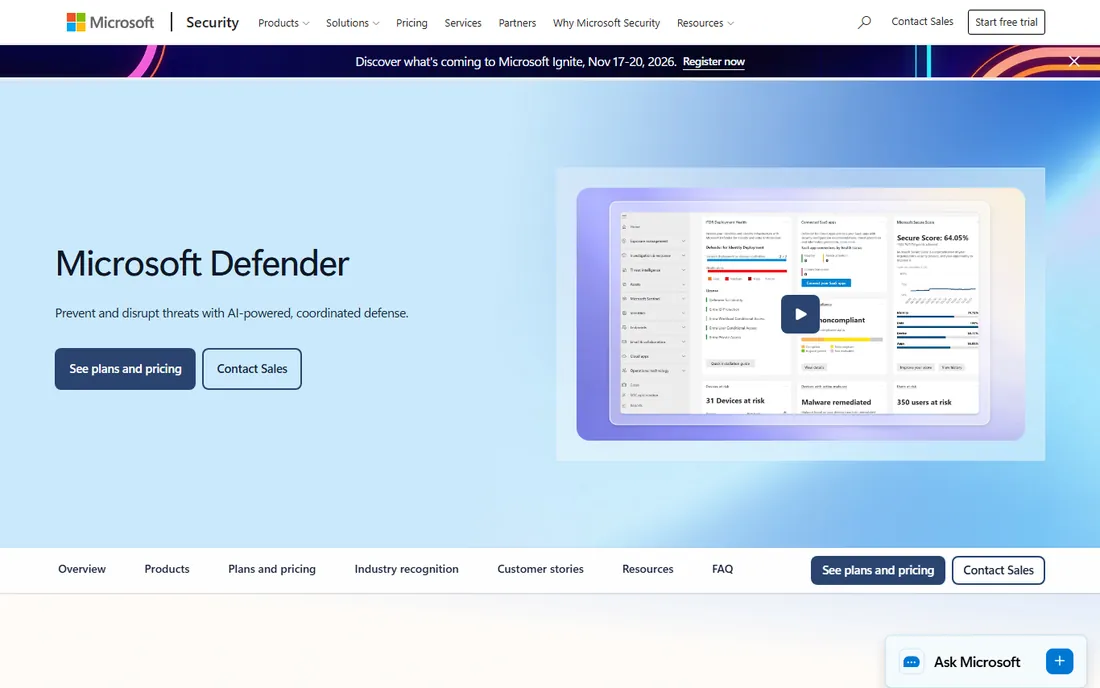Dismiss the Ignite announcement banner
Viewport: 1100px width, 688px height.
(x=1073, y=61)
